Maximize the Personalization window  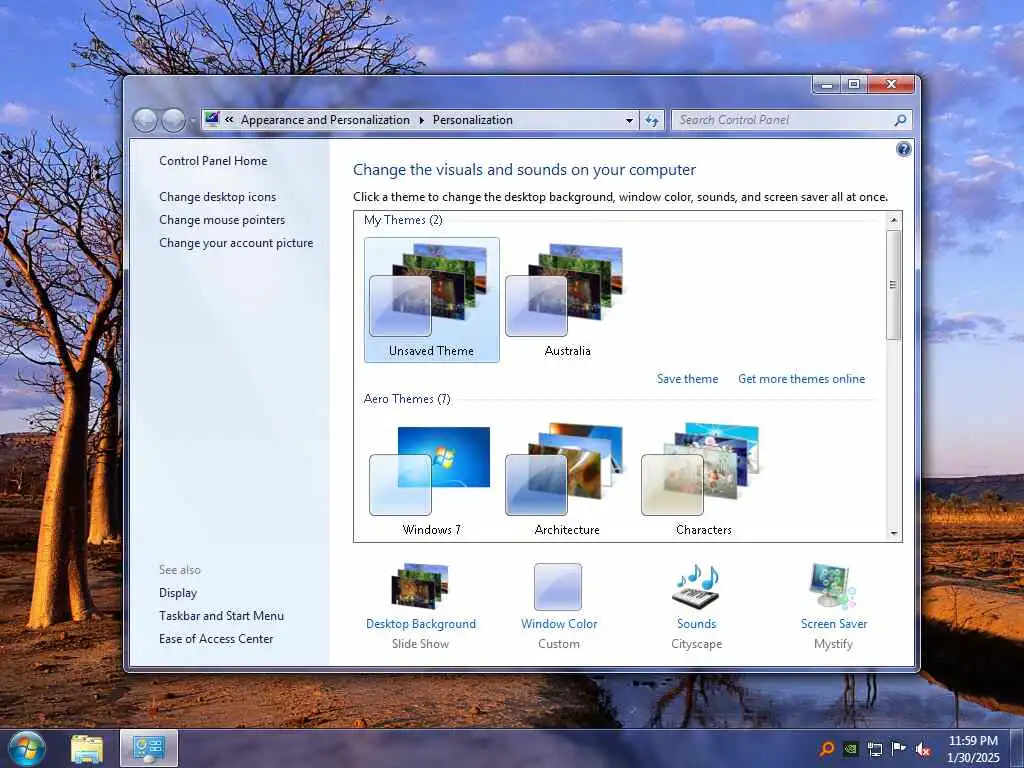pos(854,84)
